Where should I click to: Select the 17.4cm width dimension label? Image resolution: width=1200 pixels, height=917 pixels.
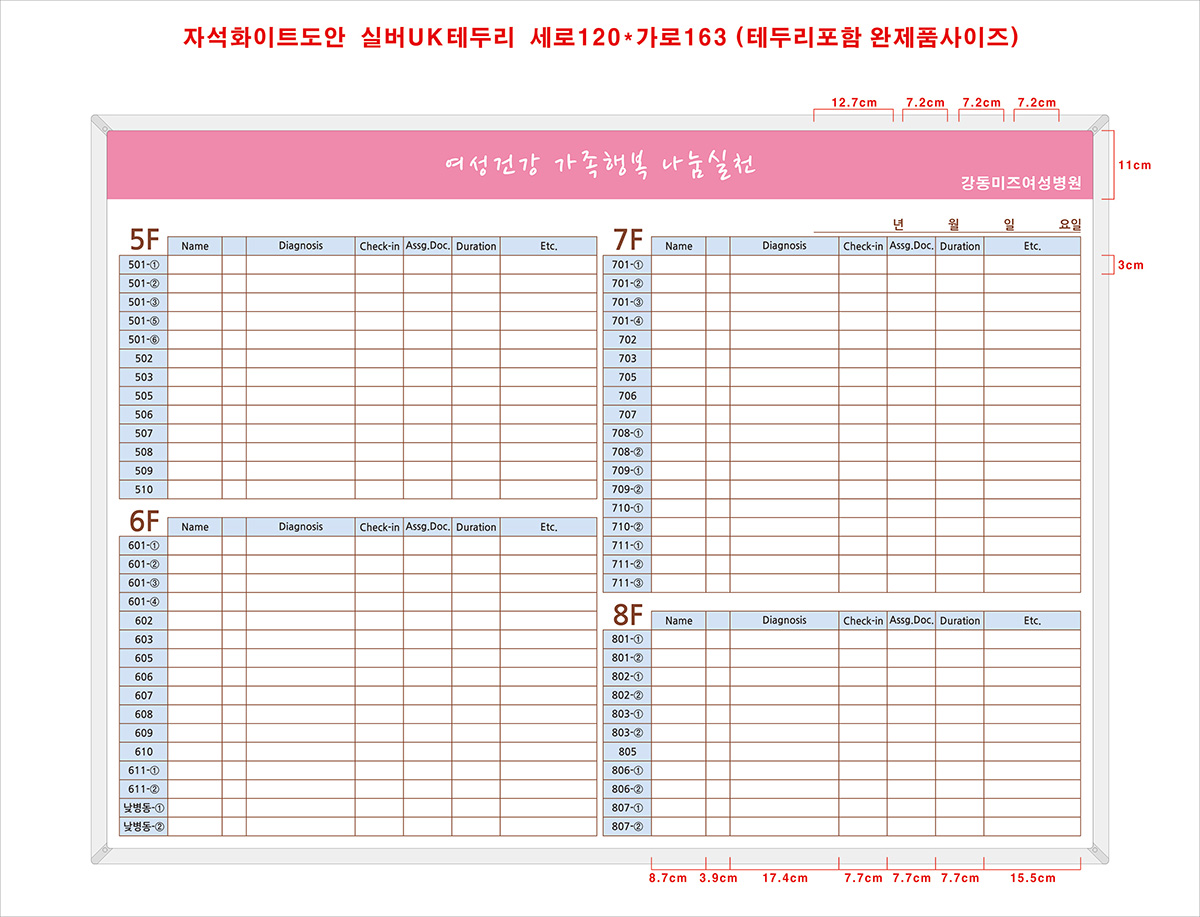pyautogui.click(x=784, y=878)
